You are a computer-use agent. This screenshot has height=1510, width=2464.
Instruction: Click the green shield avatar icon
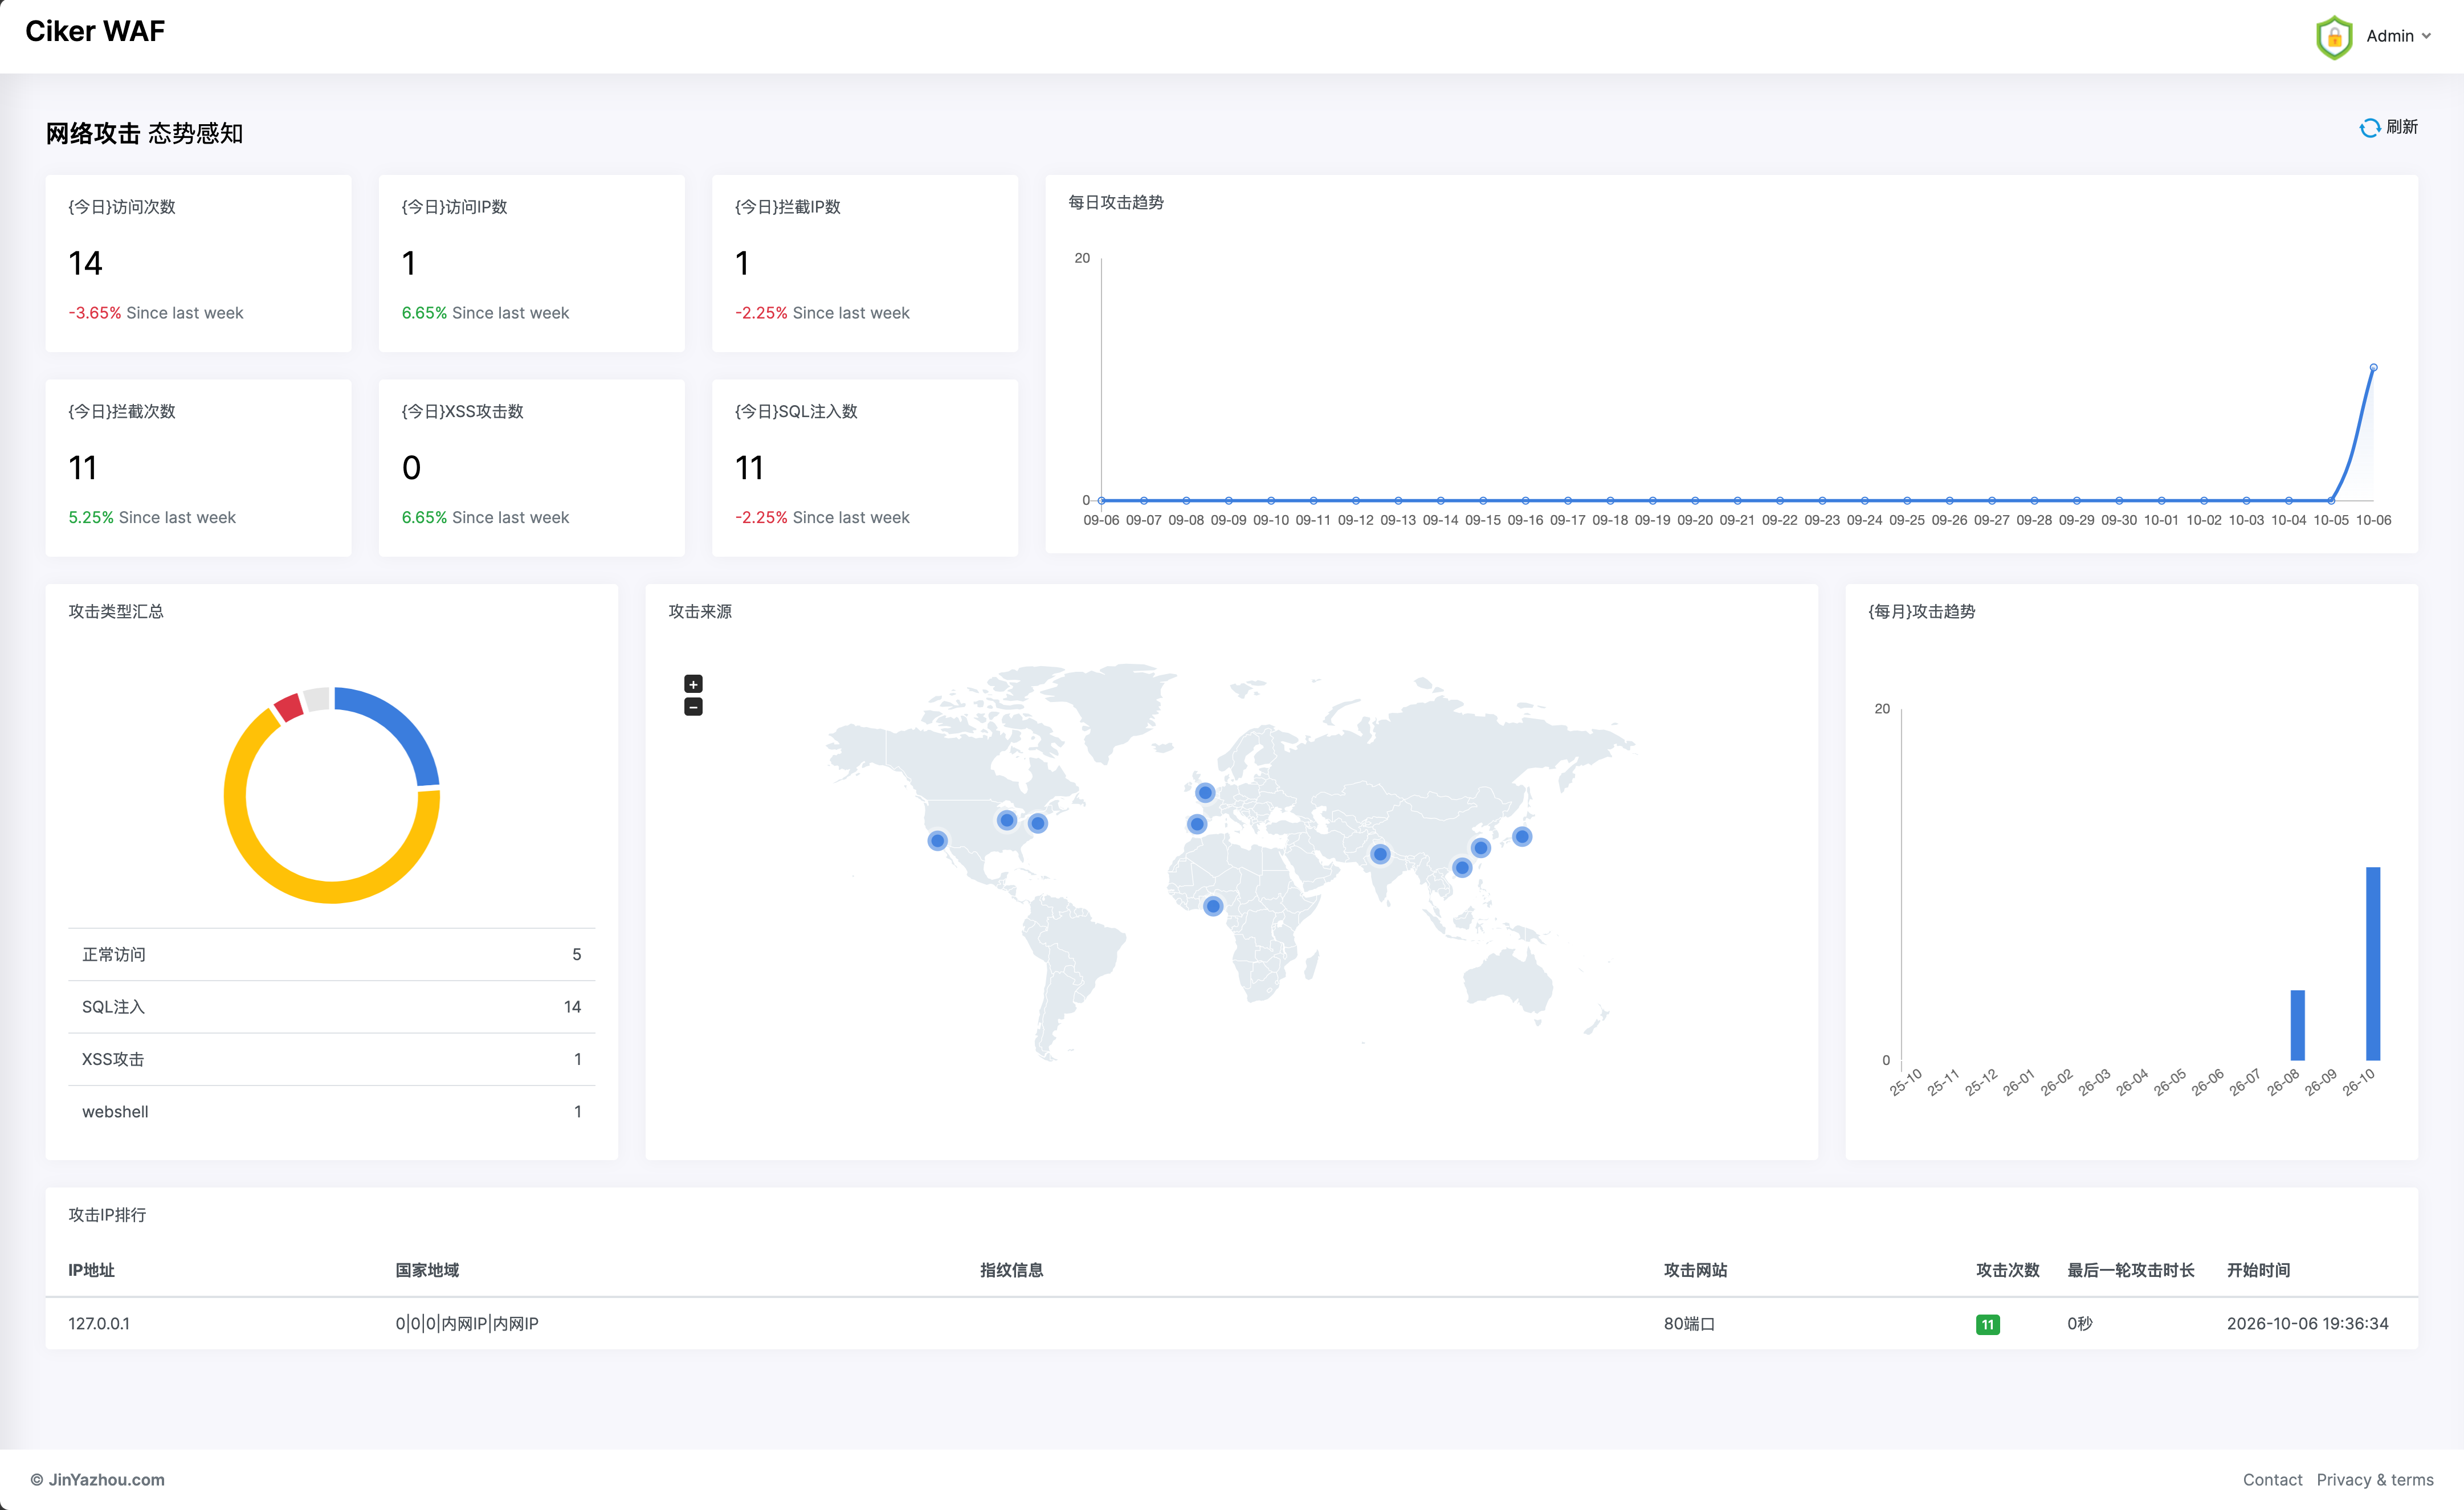(x=2334, y=37)
